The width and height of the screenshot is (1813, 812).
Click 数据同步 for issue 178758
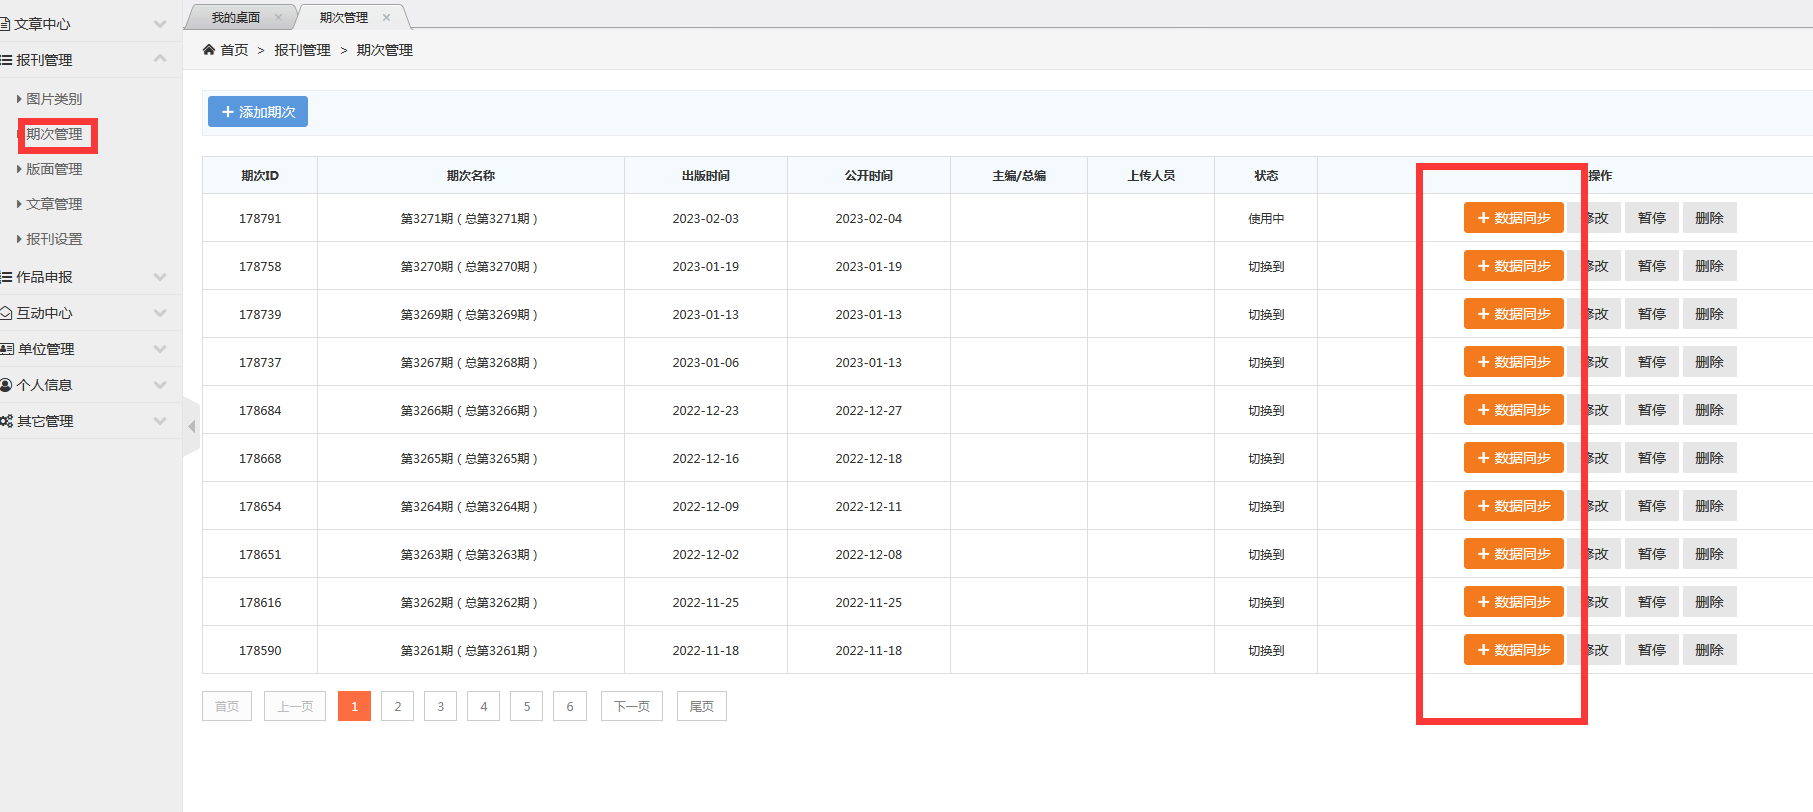1514,266
